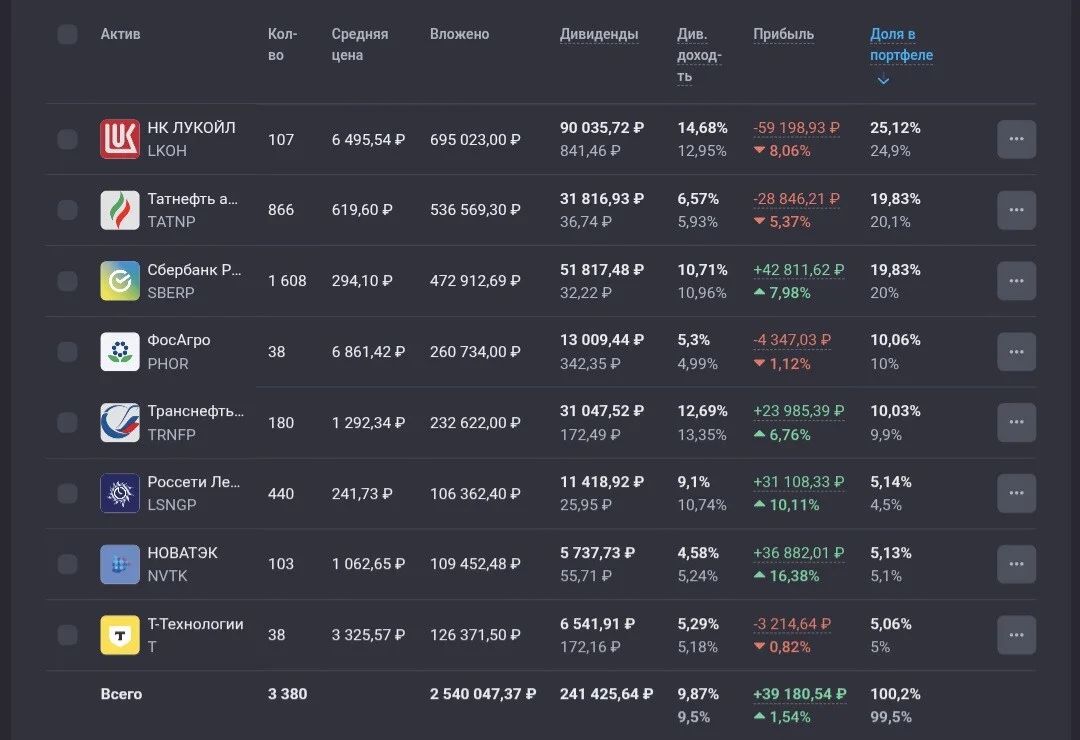This screenshot has width=1080, height=740.
Task: Click the PhosAgro PHOR logo icon
Action: point(120,351)
